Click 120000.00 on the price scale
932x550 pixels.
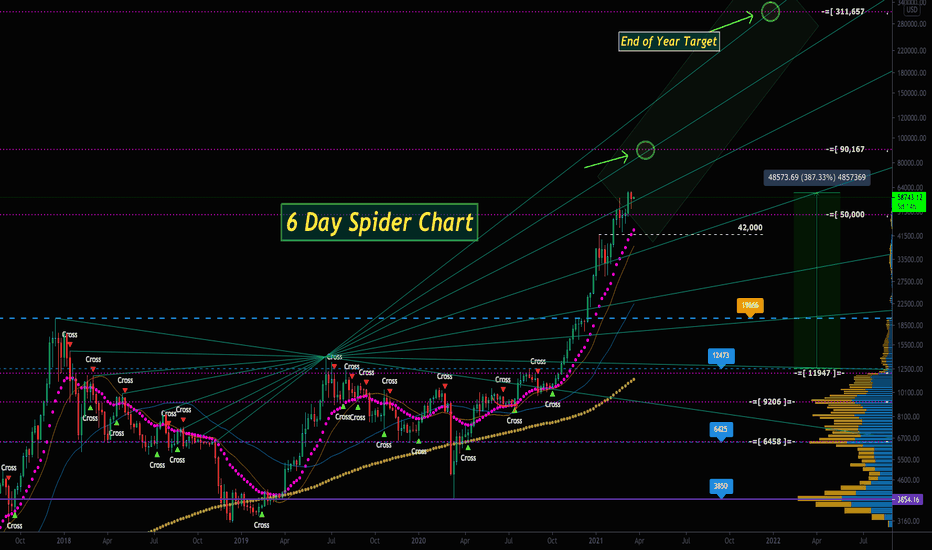[911, 118]
